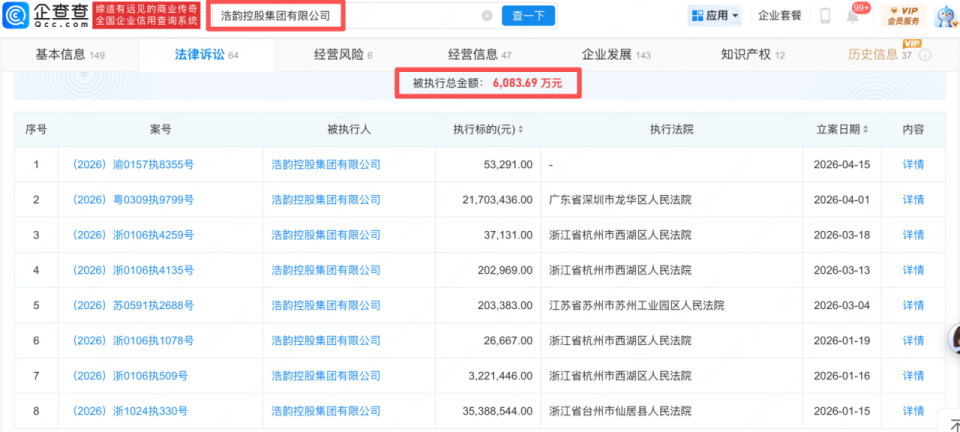Open case (2026)粤0309执9799号
Image resolution: width=960 pixels, height=432 pixels.
pyautogui.click(x=133, y=199)
